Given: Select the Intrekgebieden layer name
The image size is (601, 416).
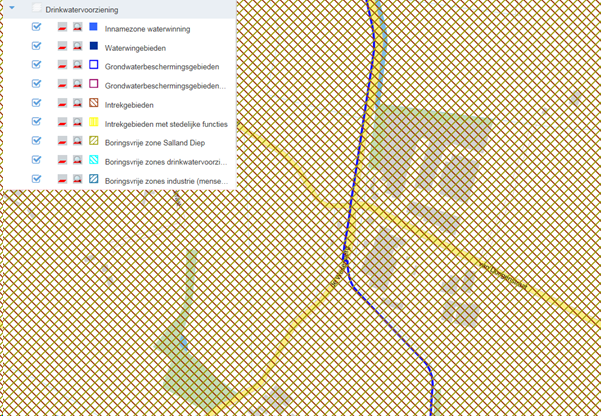Looking at the screenshot, I should (129, 105).
